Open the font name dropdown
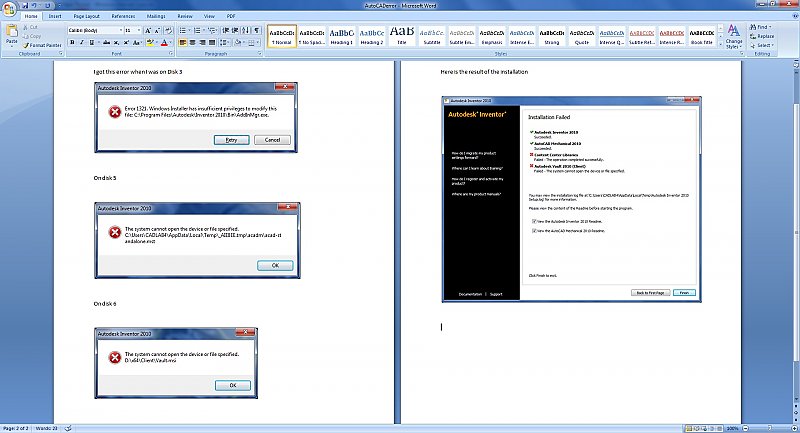800x433 pixels. coord(121,30)
